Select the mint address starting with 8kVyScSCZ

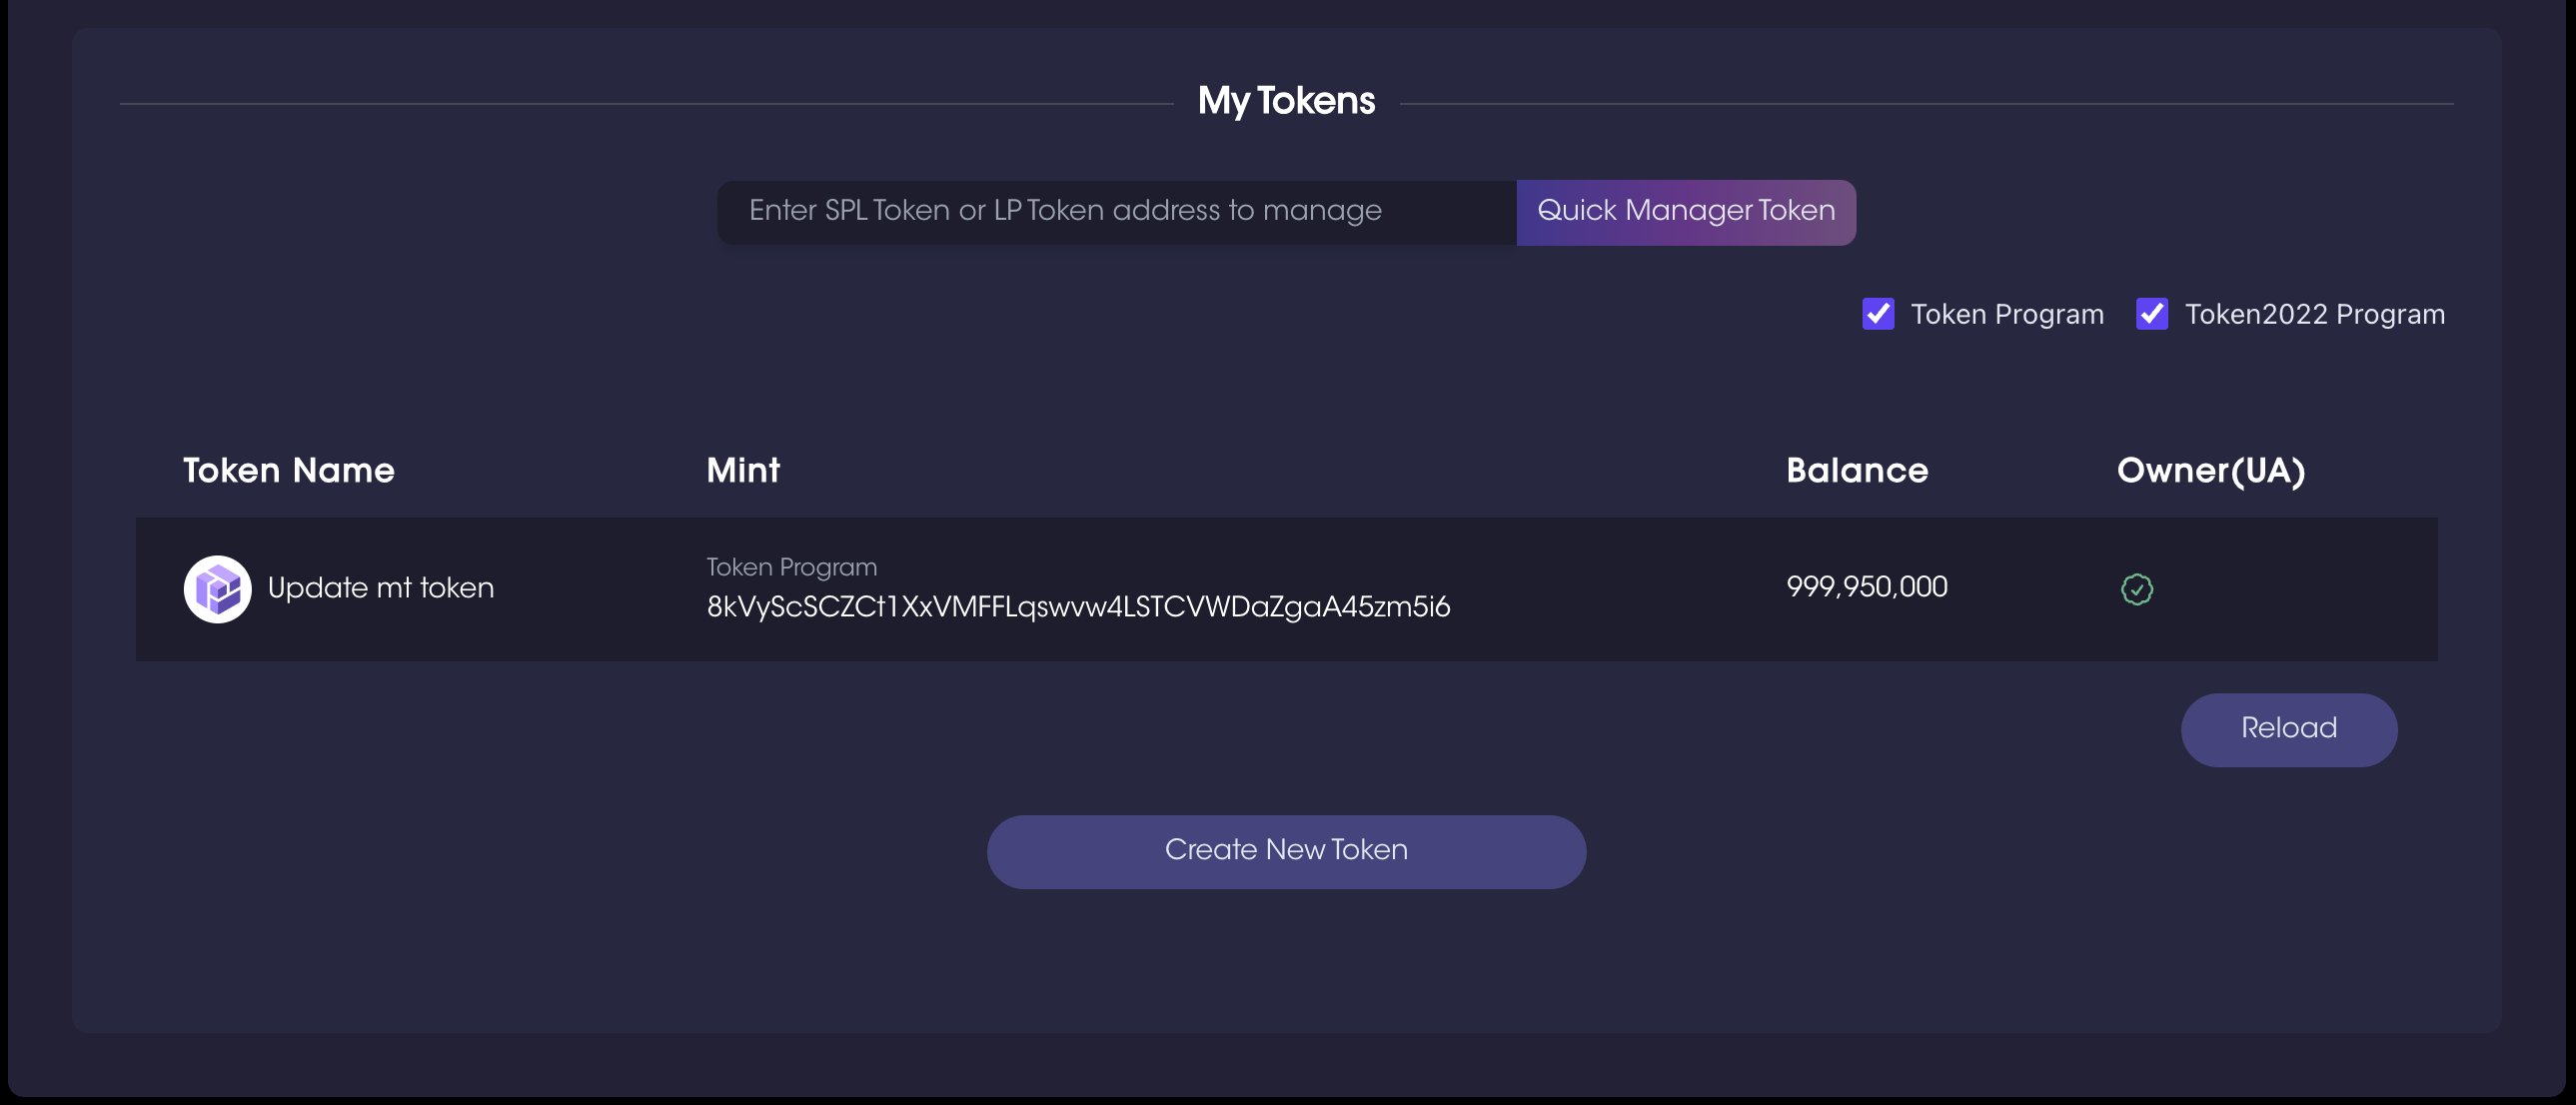coord(1078,607)
